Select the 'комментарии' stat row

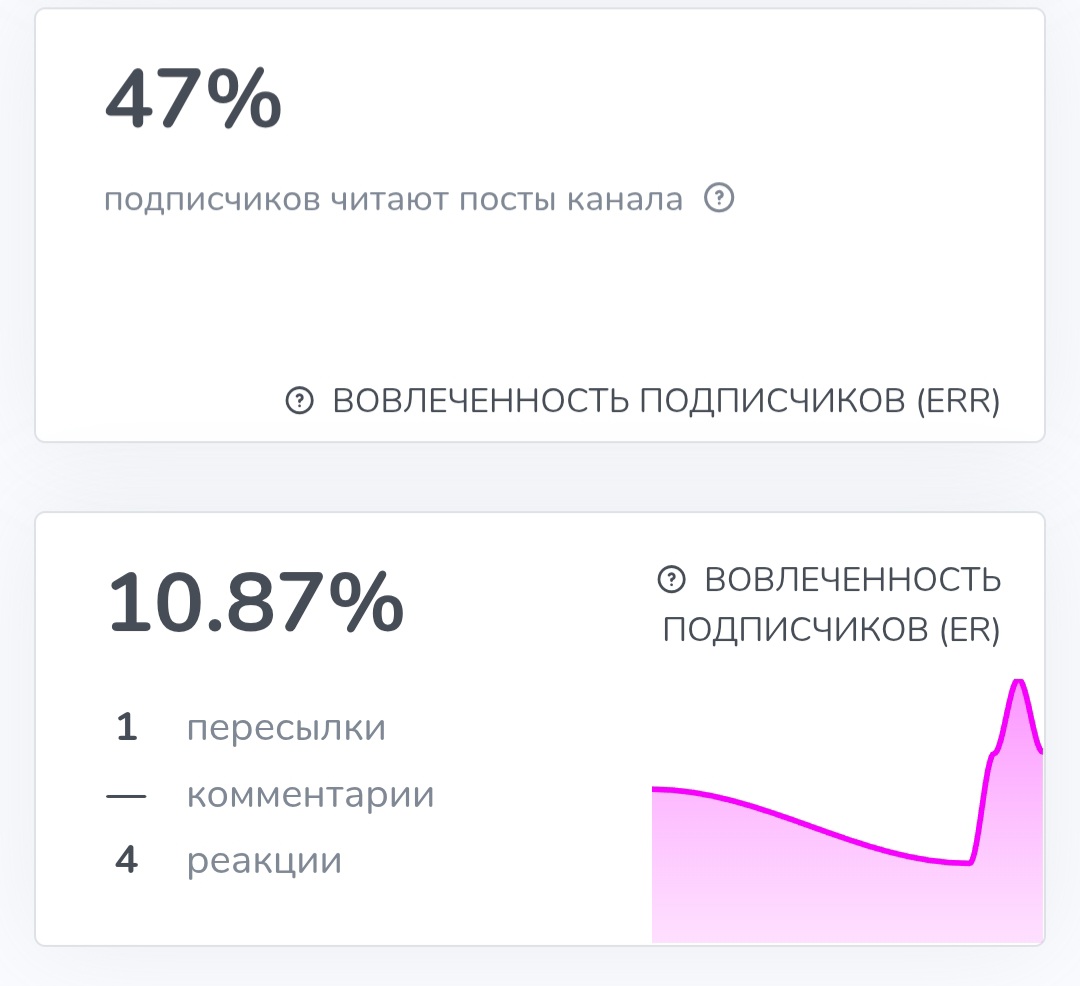click(310, 793)
